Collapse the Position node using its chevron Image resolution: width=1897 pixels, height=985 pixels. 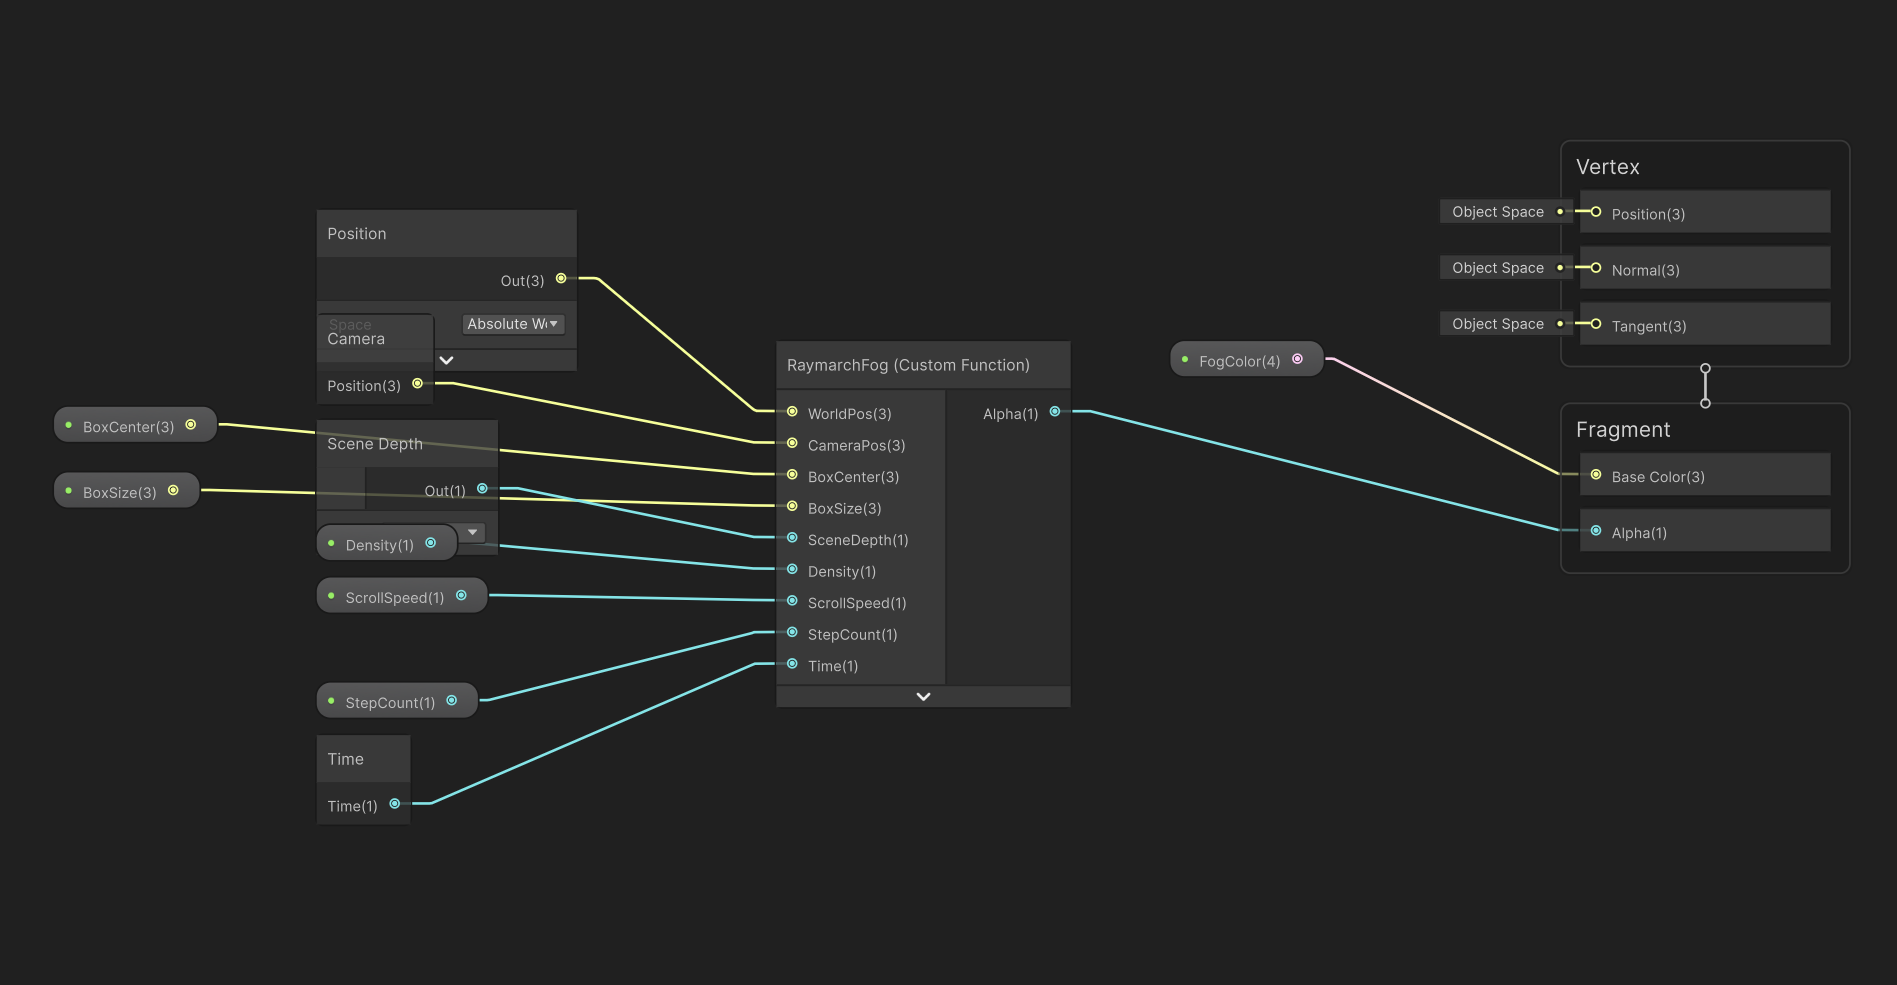(x=447, y=360)
